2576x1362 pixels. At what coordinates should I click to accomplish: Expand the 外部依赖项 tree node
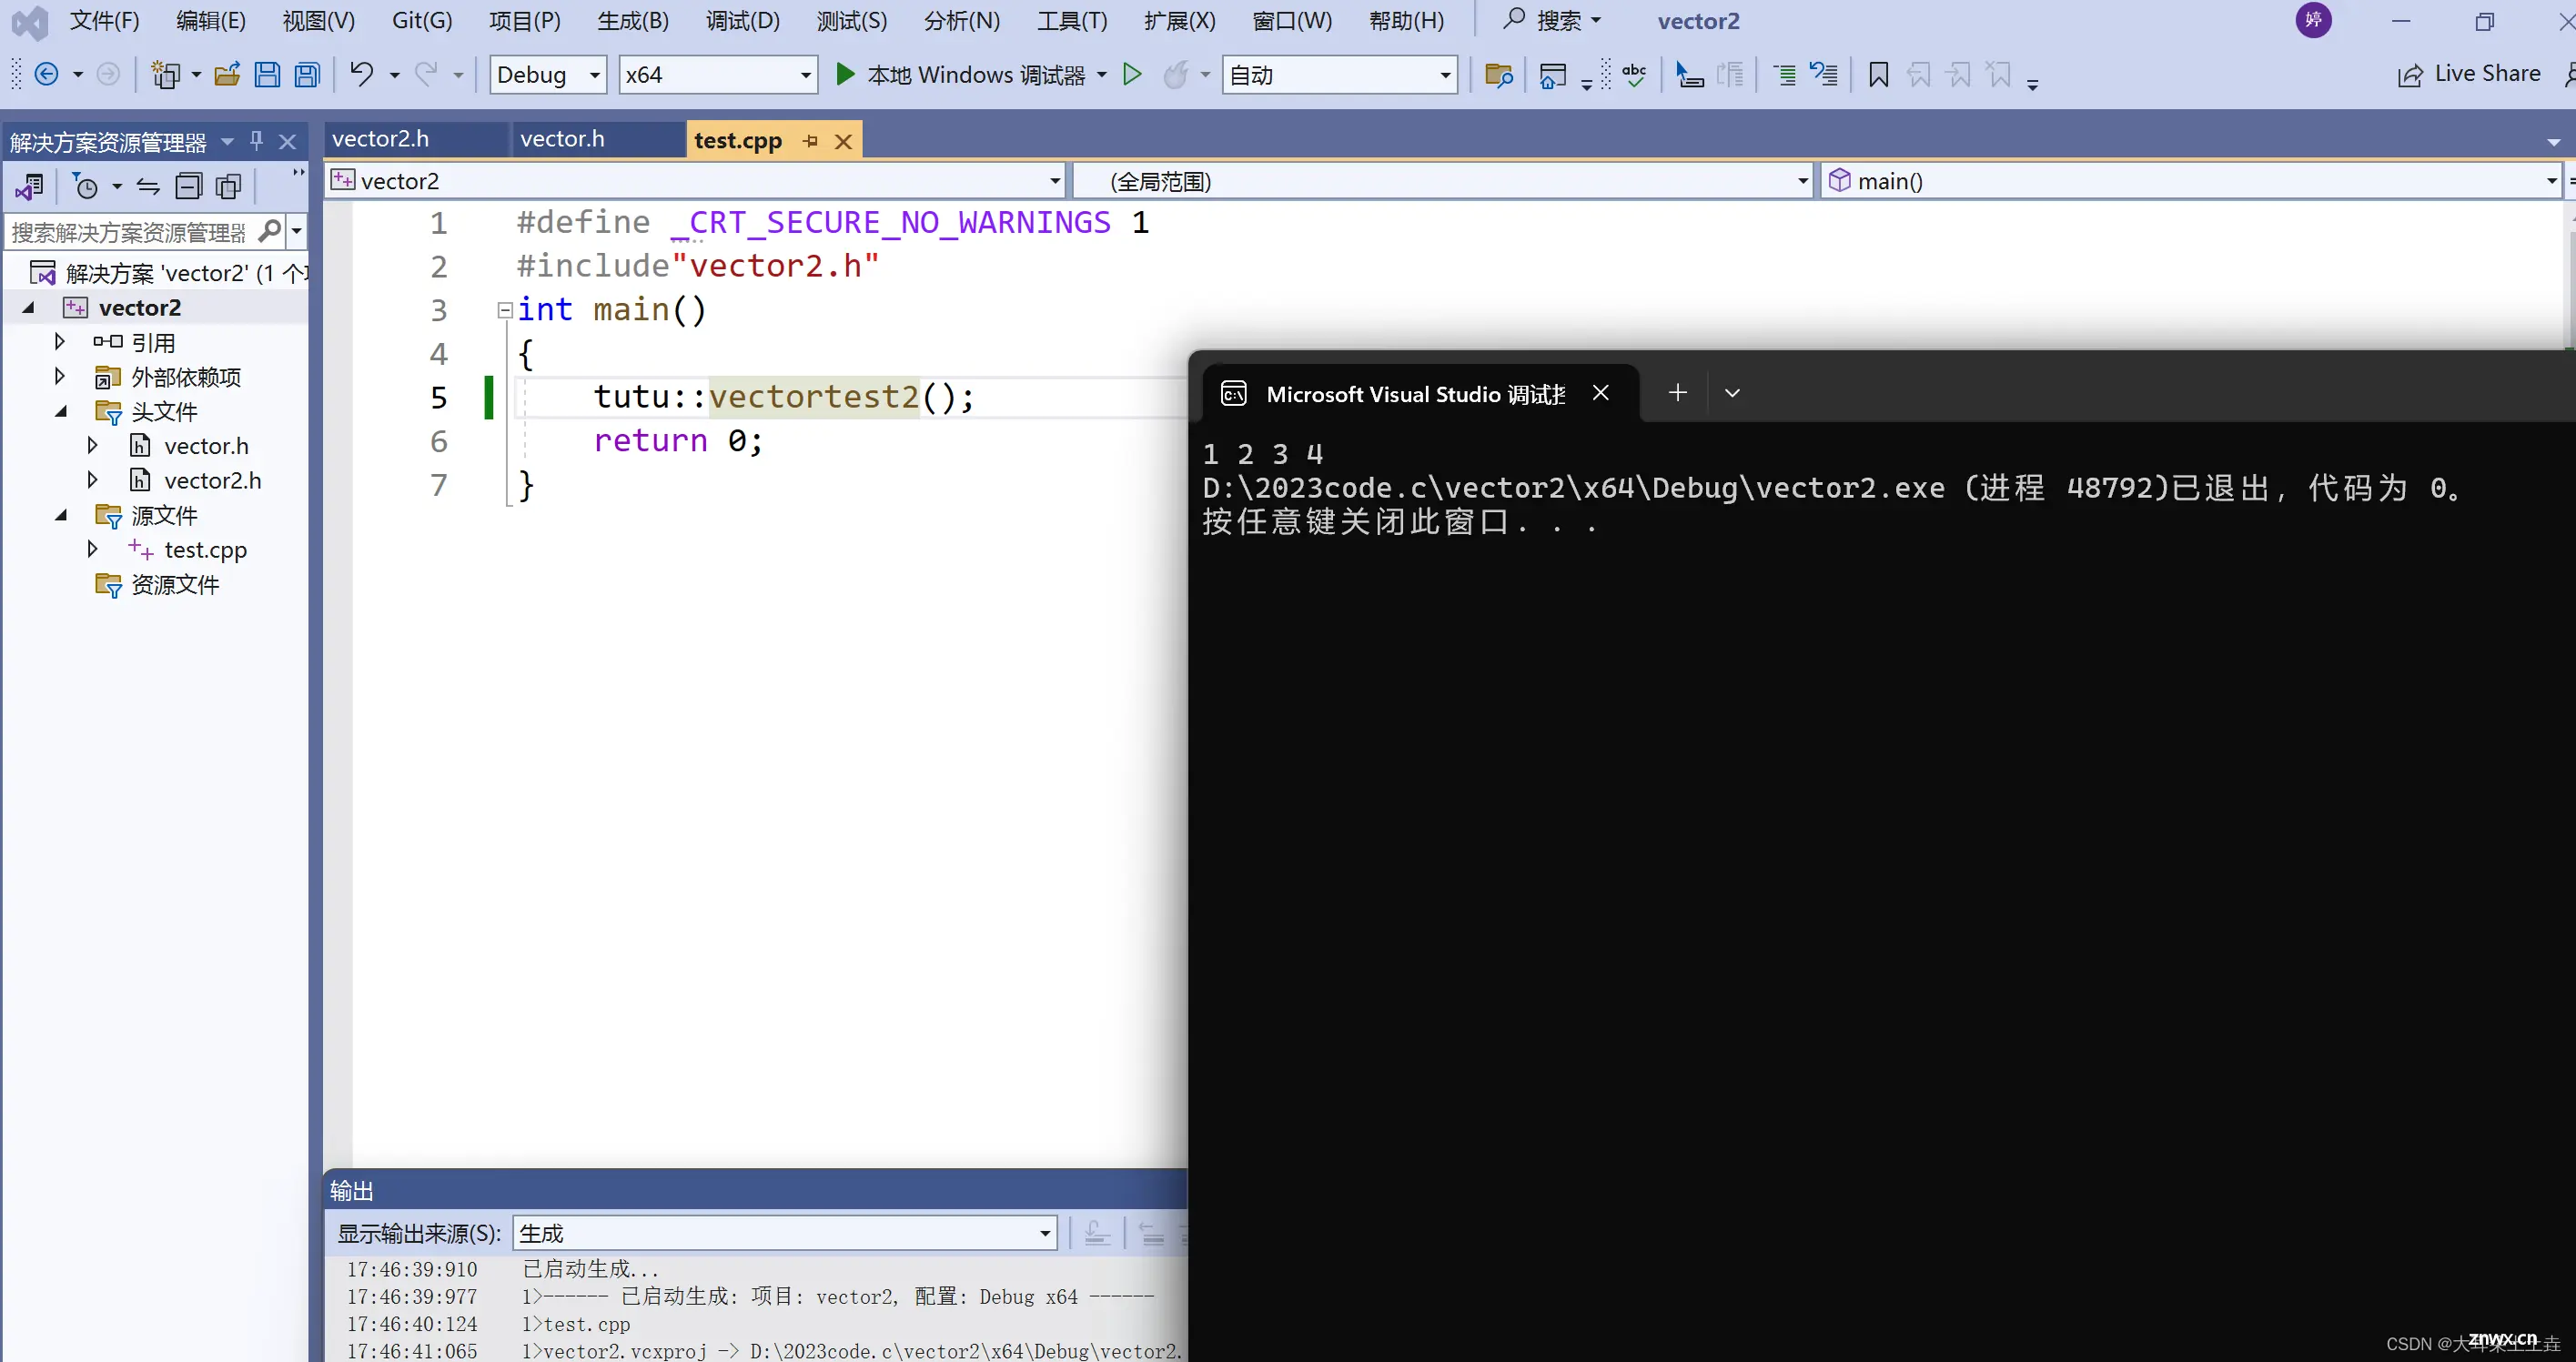tap(60, 376)
